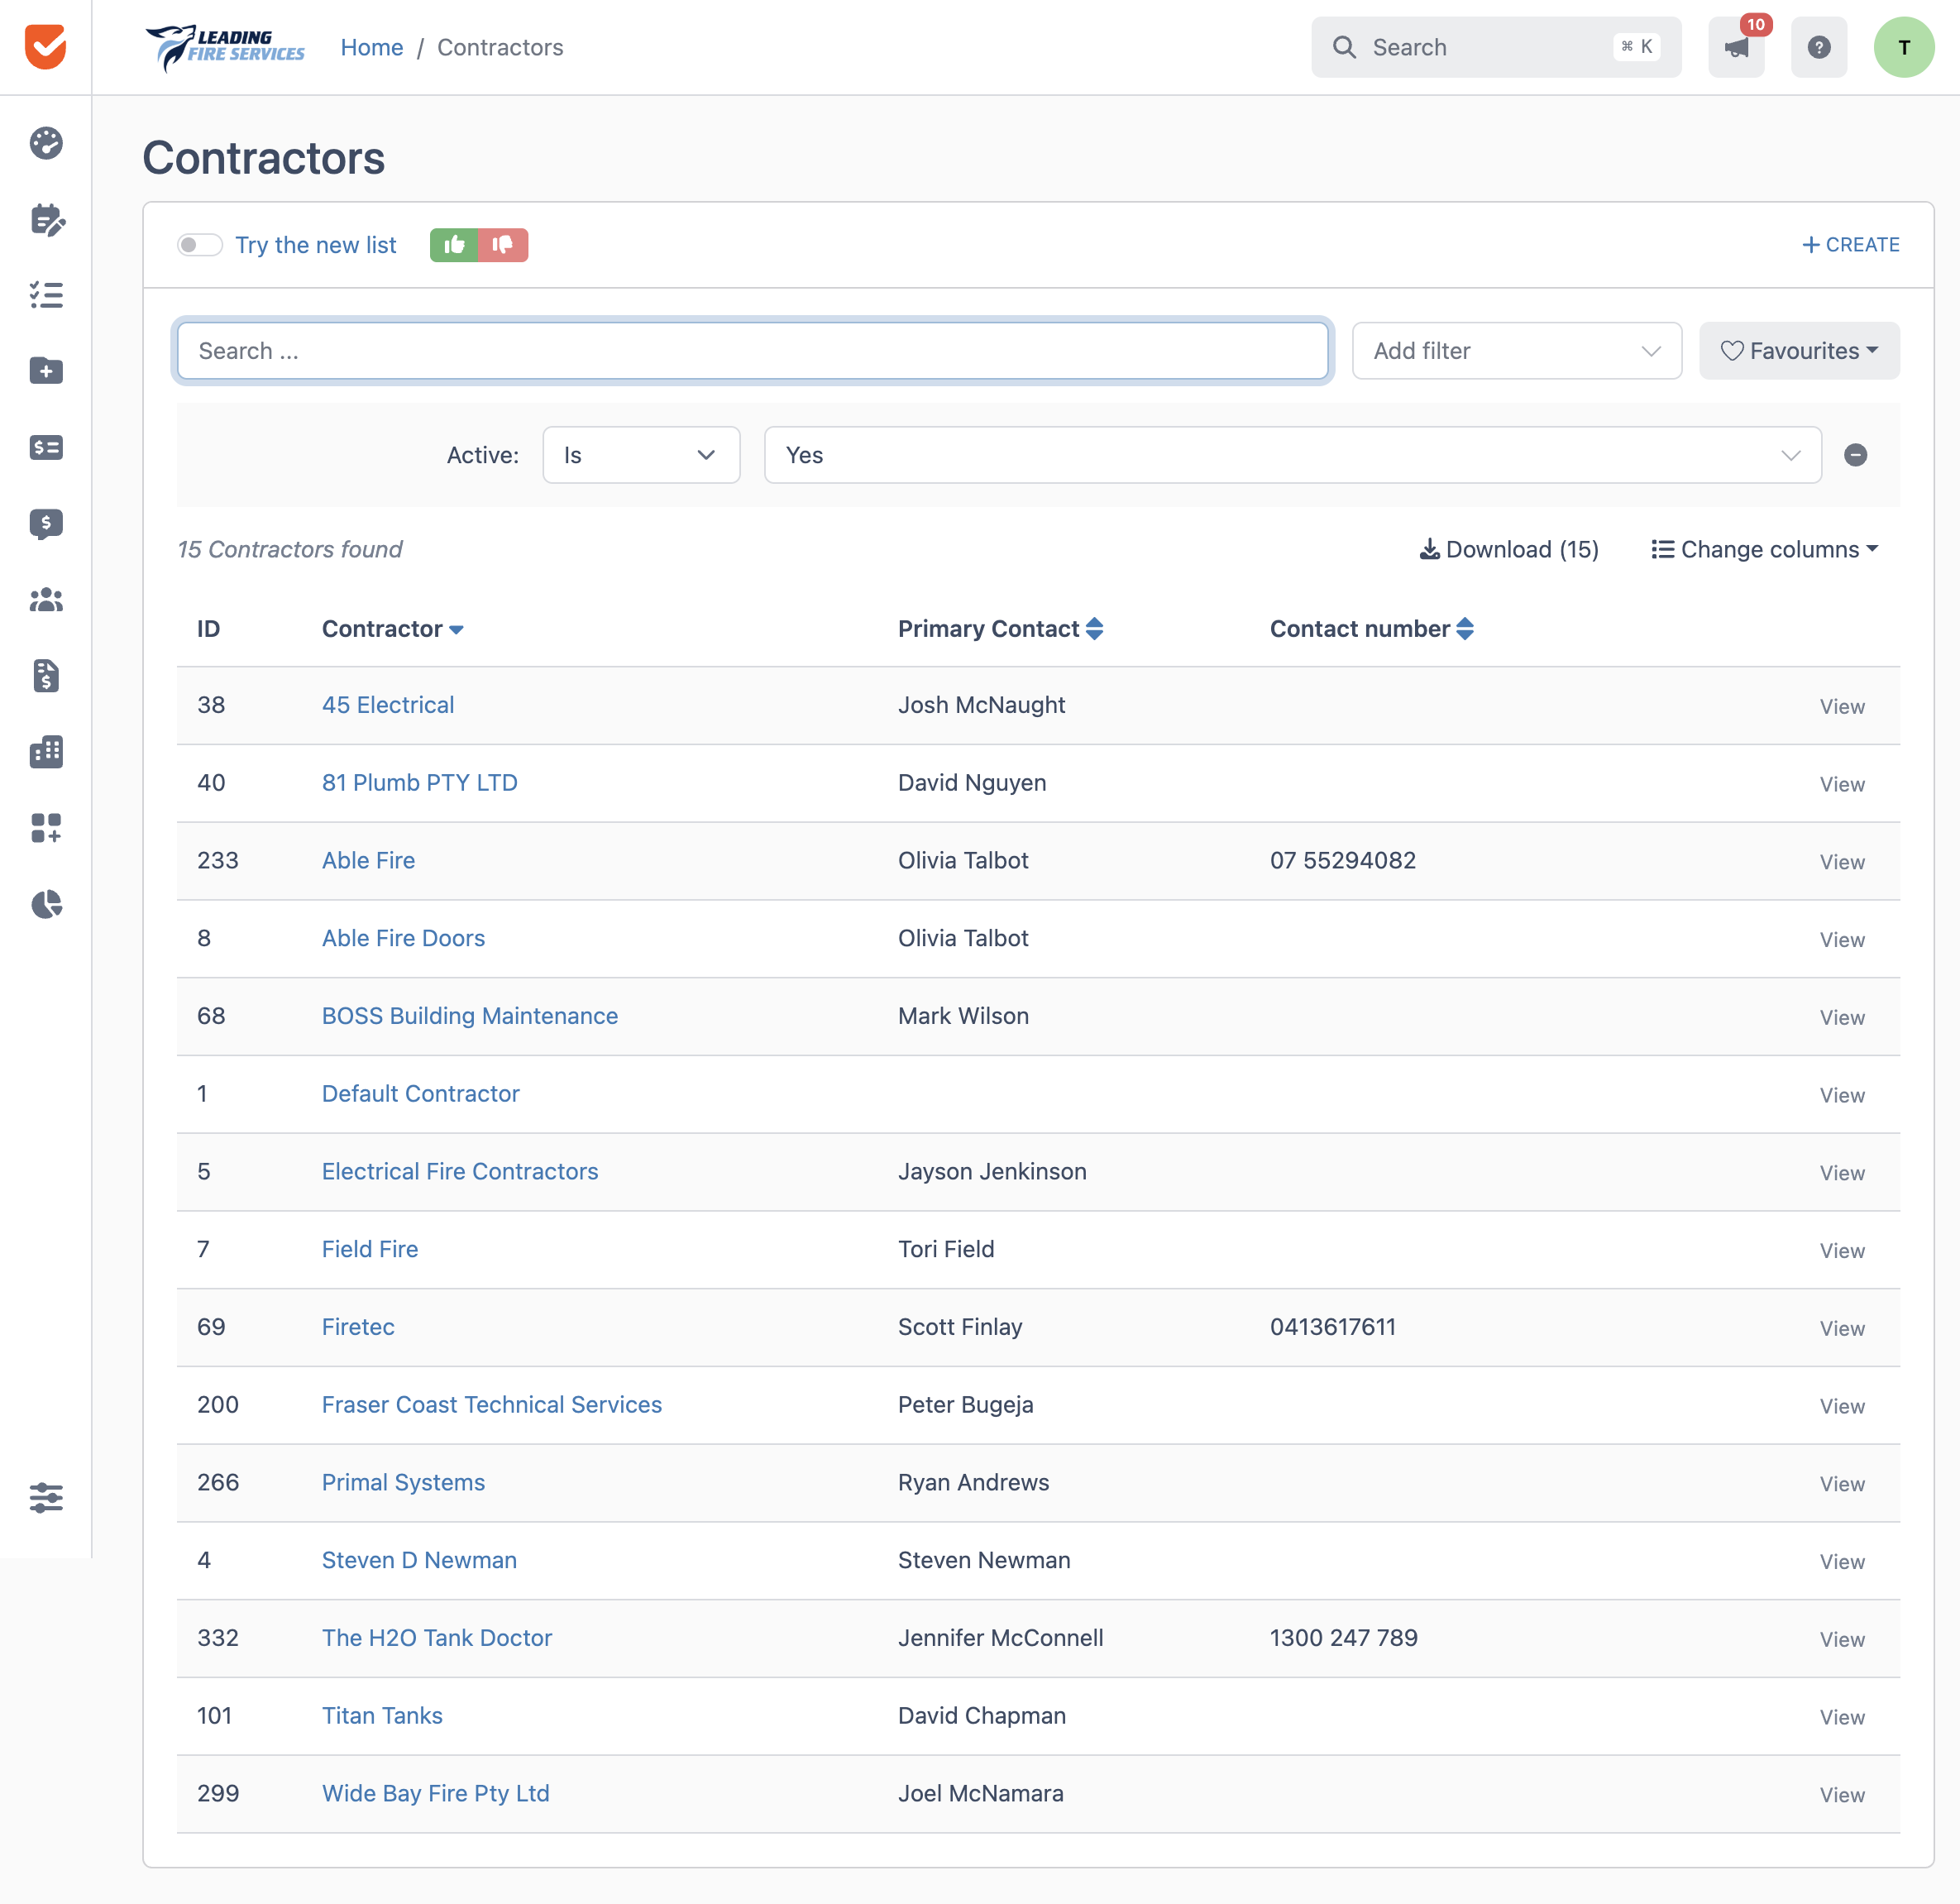The width and height of the screenshot is (1960, 1904).
Task: Go to Home breadcrumb link
Action: [x=371, y=47]
